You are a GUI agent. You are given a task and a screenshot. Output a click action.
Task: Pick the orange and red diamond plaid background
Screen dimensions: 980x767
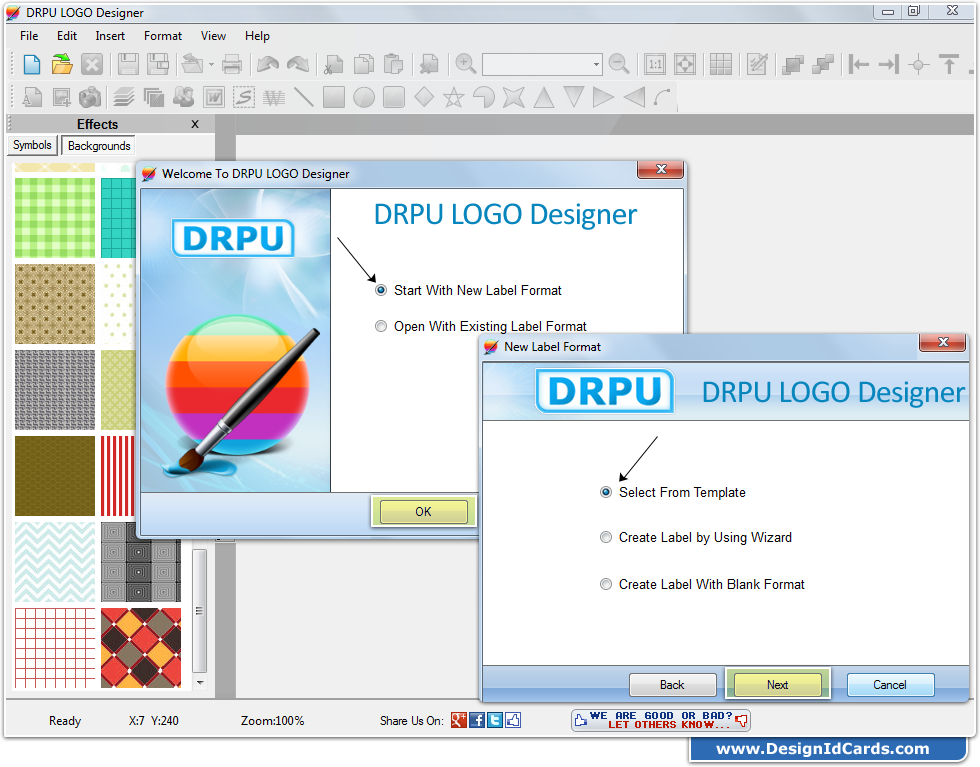(141, 648)
